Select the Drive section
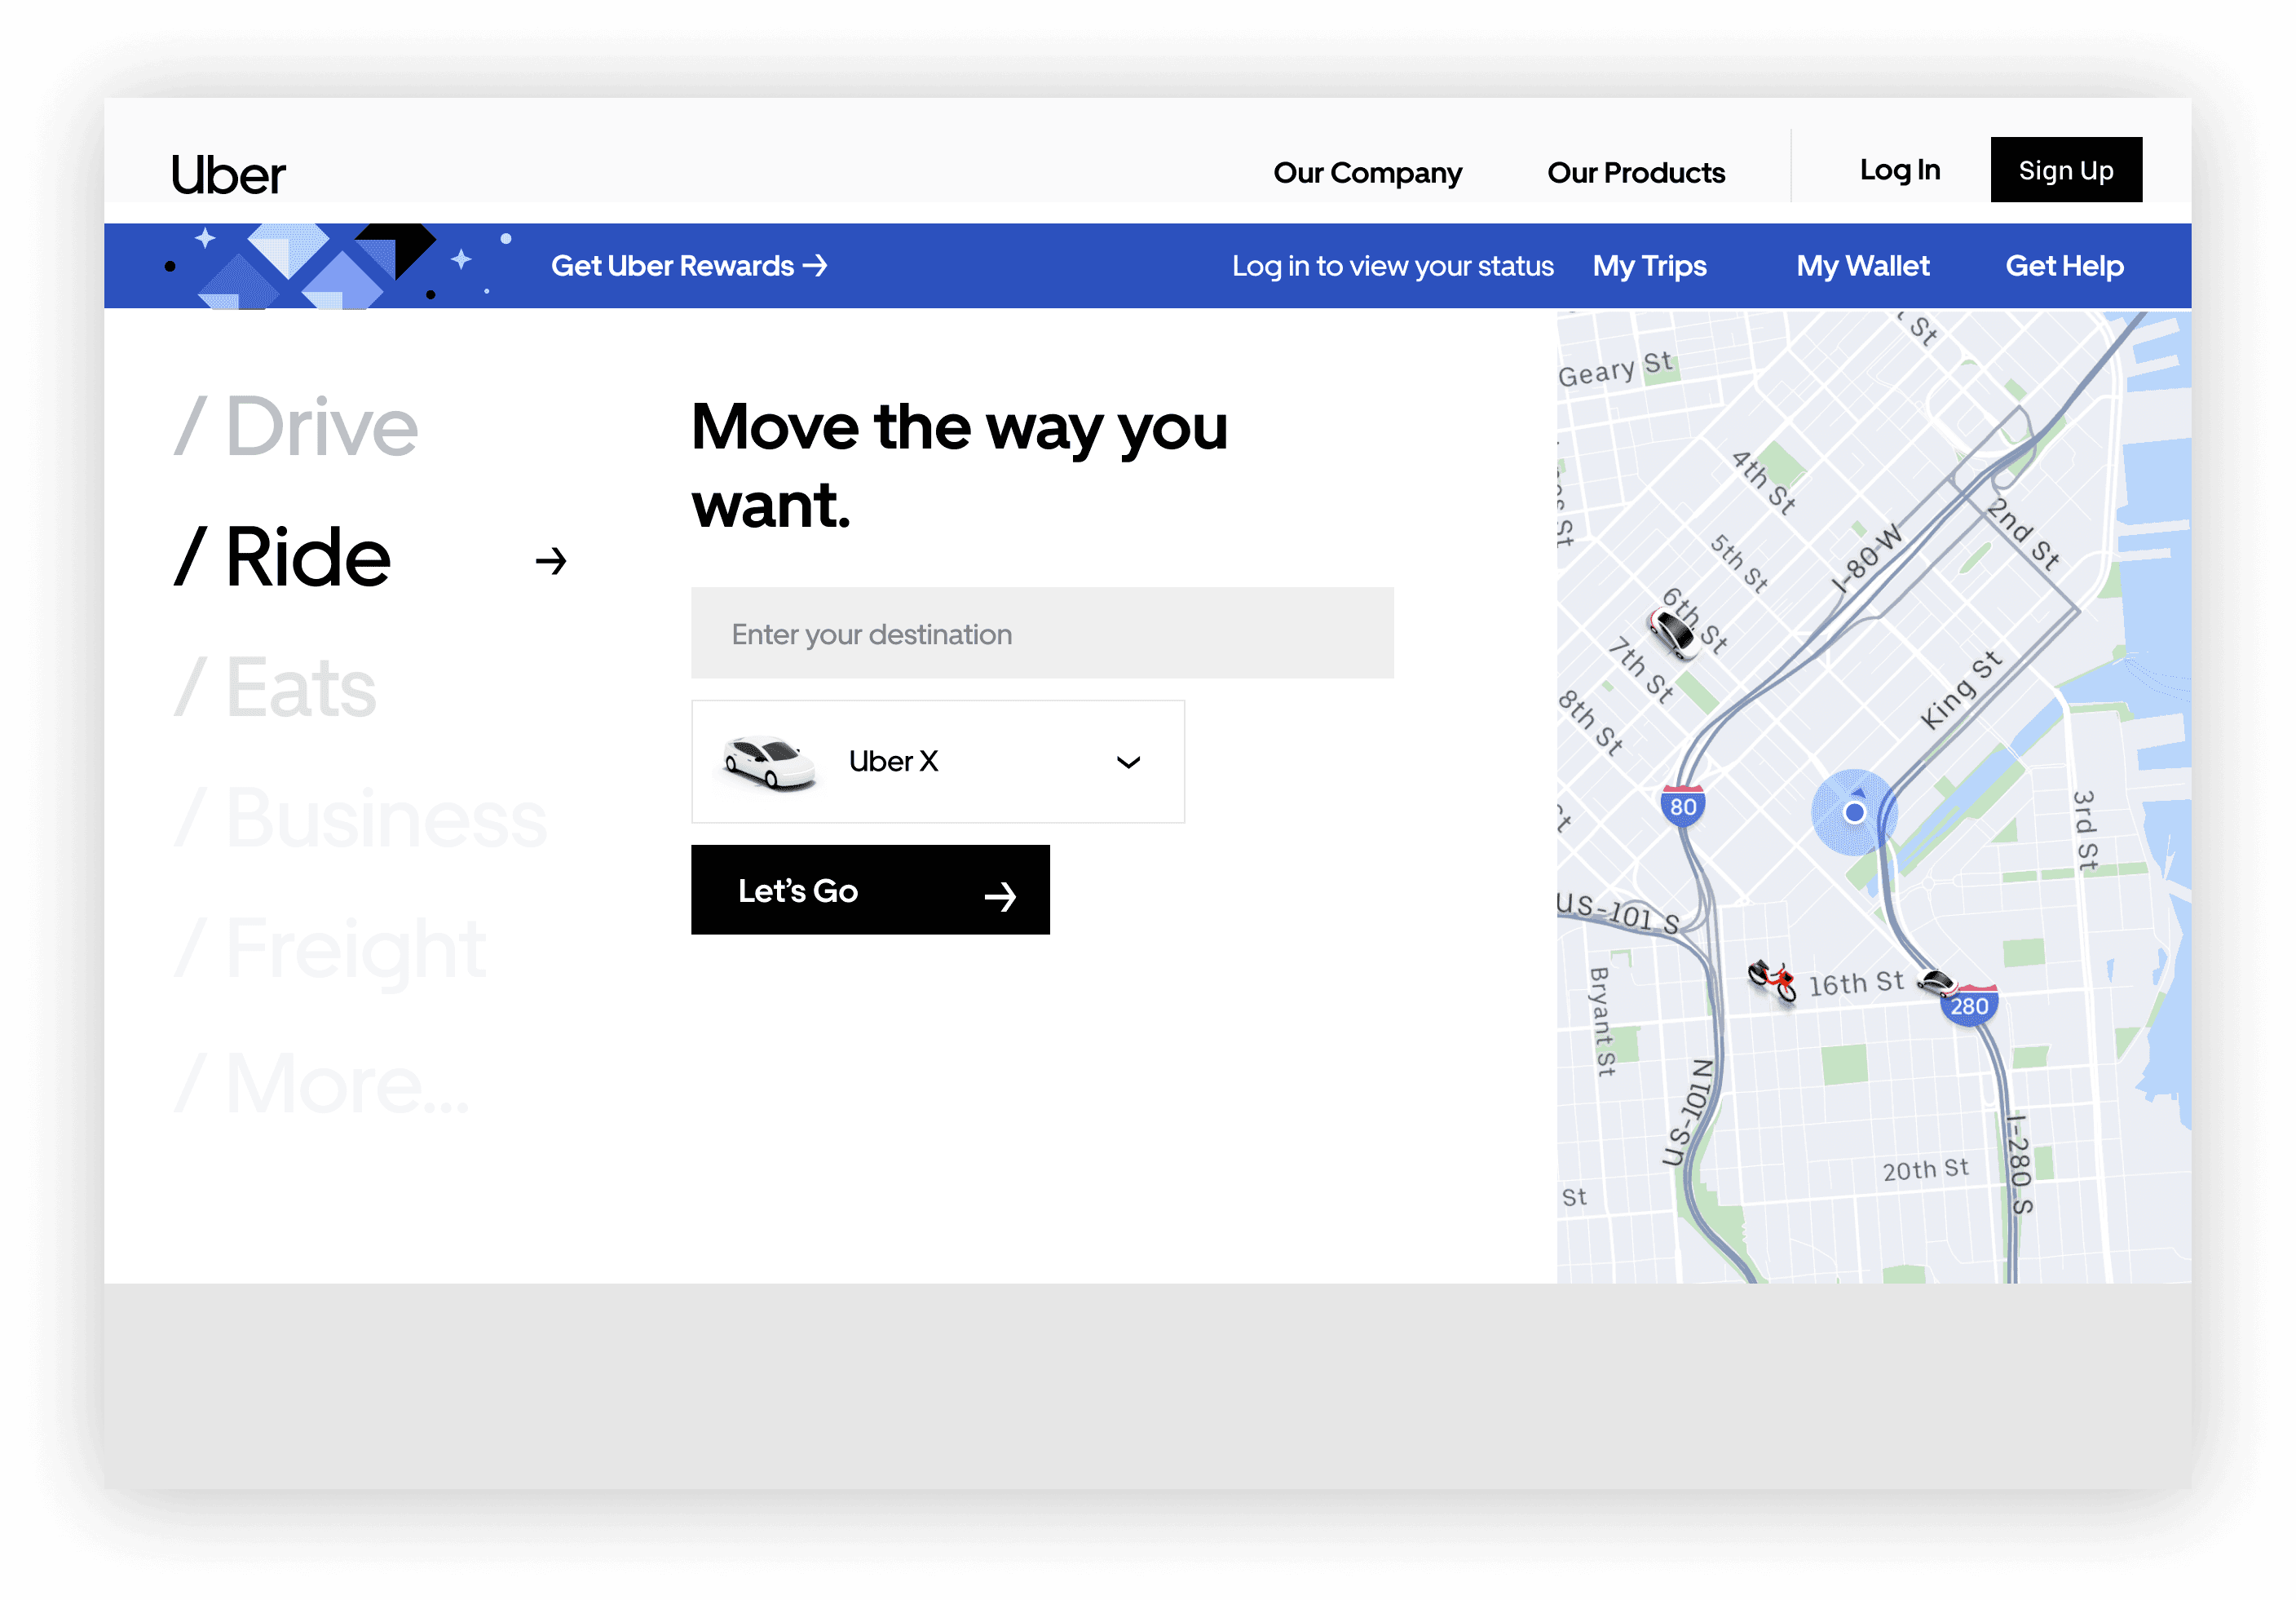Screen dimensions: 2296x1600 click(296, 427)
